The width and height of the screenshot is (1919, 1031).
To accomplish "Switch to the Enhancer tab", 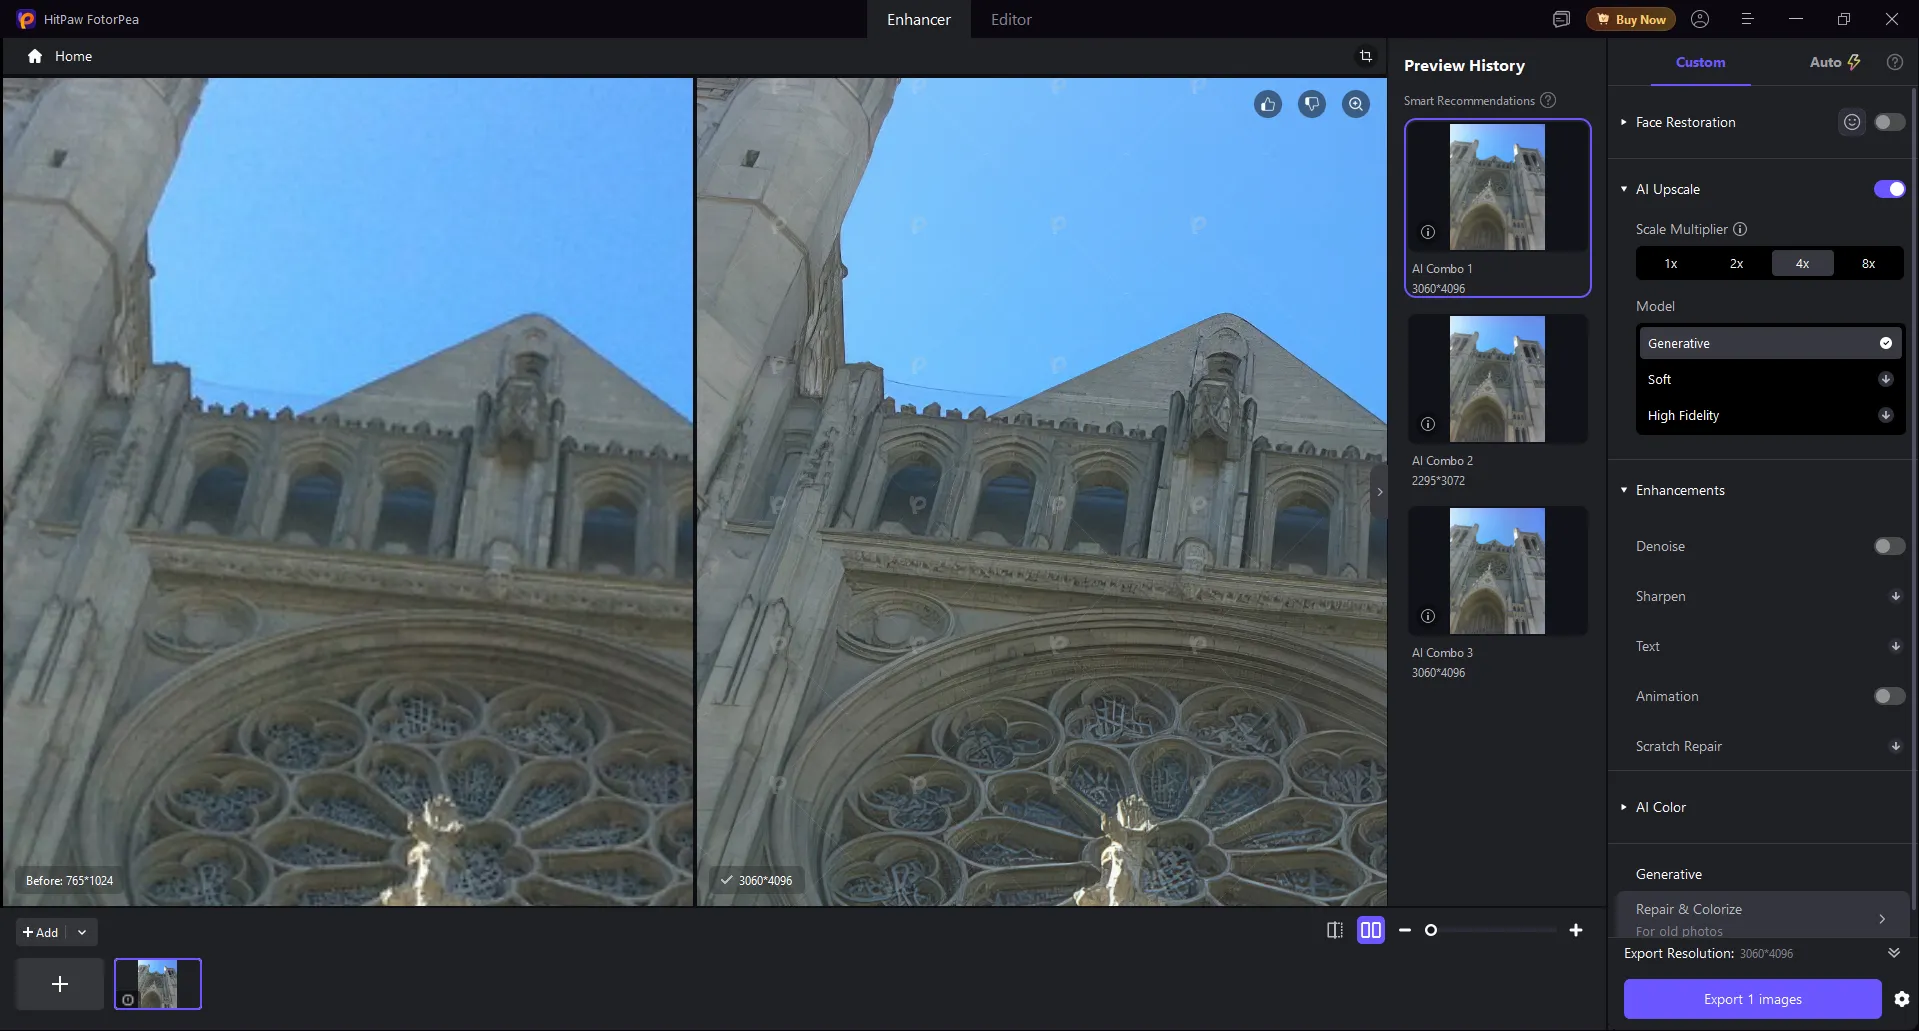I will tap(918, 19).
